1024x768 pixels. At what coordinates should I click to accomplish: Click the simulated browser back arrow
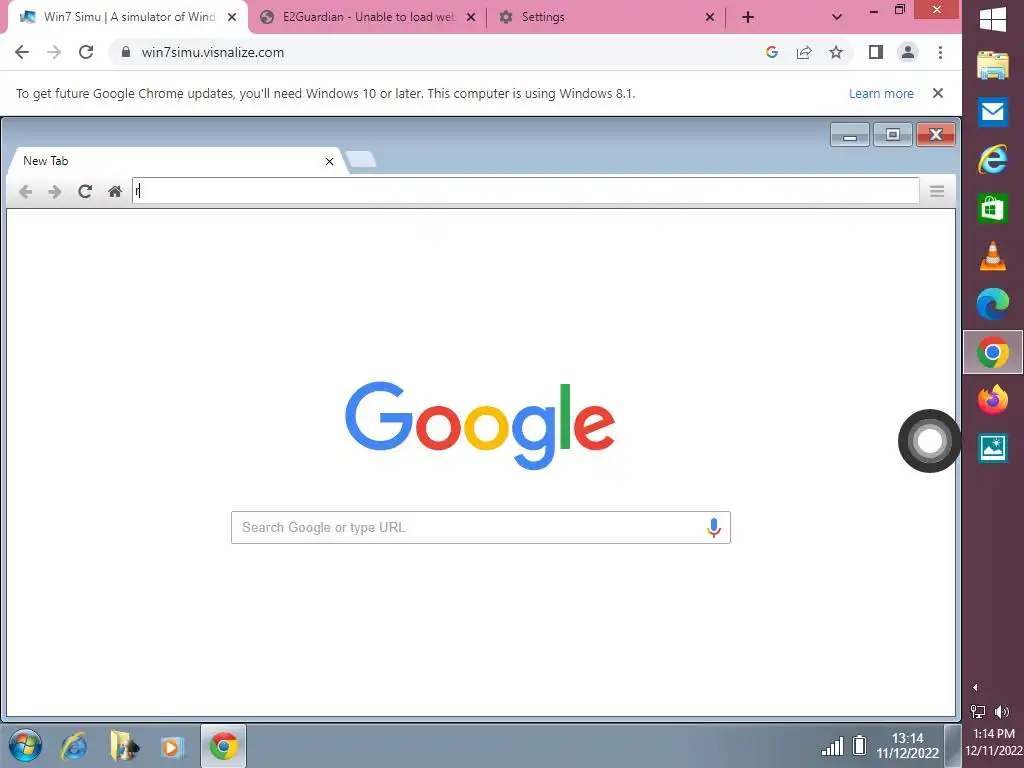[x=25, y=191]
